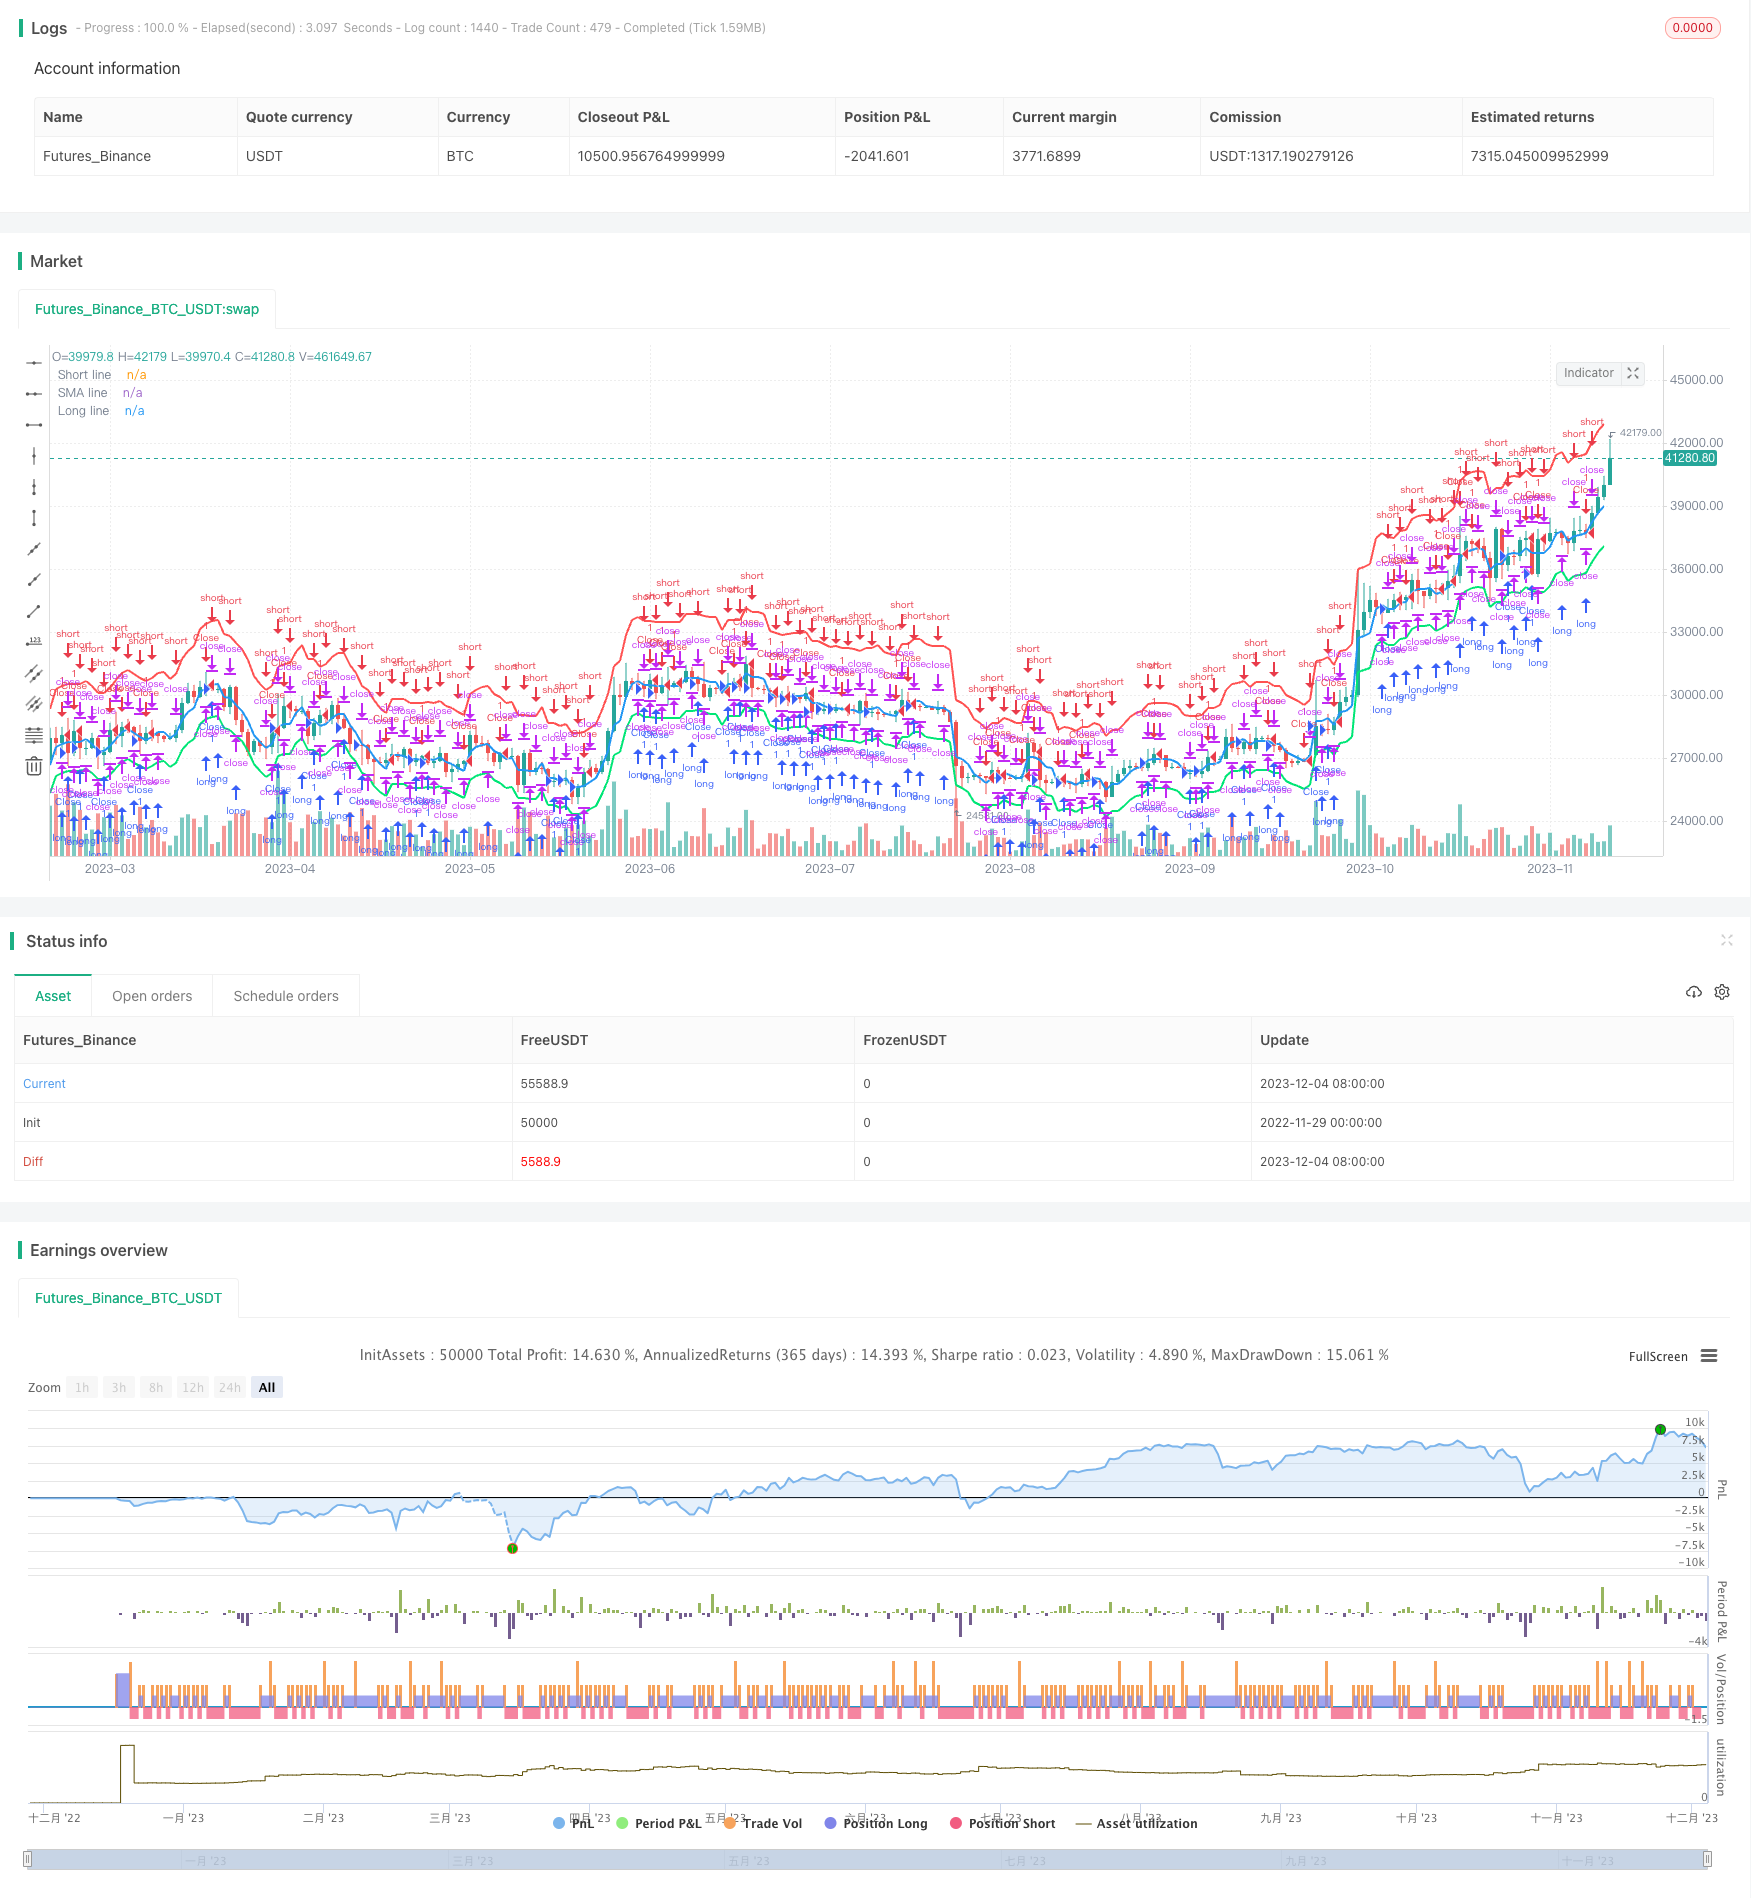
Task: Click the trash icon to delete drawings
Action: 34,767
